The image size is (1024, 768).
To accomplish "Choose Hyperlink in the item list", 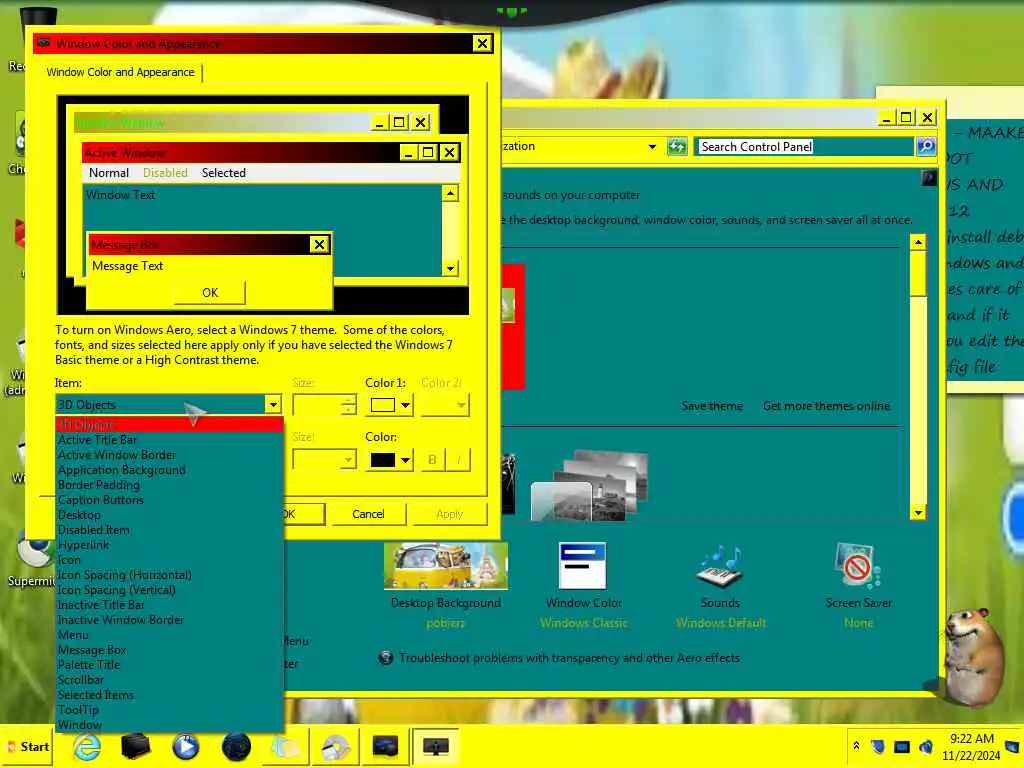I will [x=170, y=545].
